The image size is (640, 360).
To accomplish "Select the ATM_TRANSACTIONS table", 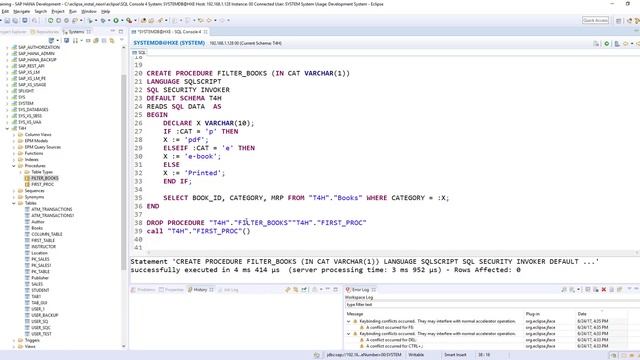I will [x=51, y=209].
